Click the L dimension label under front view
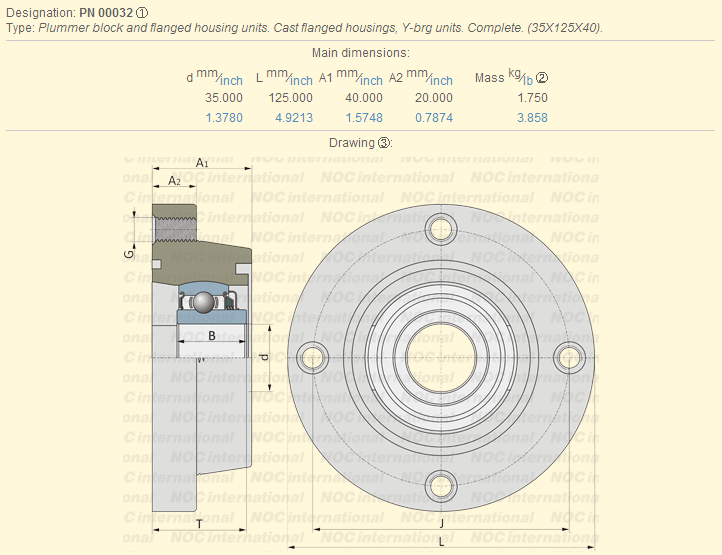Image resolution: width=722 pixels, height=555 pixels. click(x=442, y=542)
